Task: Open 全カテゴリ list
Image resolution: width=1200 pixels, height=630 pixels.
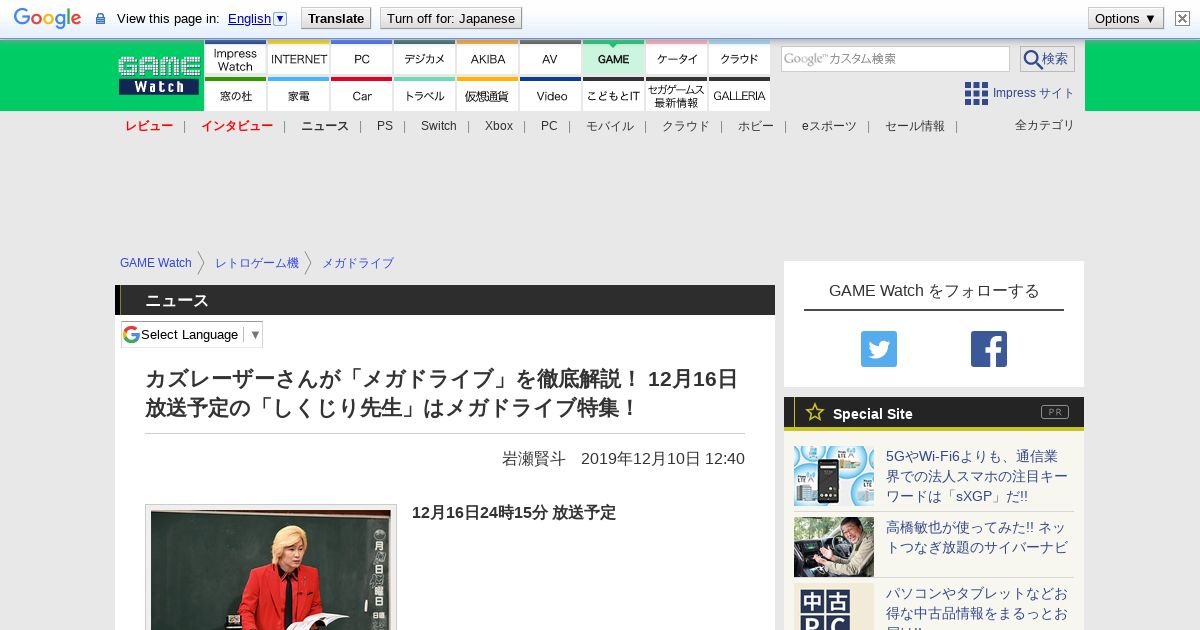Action: coord(1045,125)
